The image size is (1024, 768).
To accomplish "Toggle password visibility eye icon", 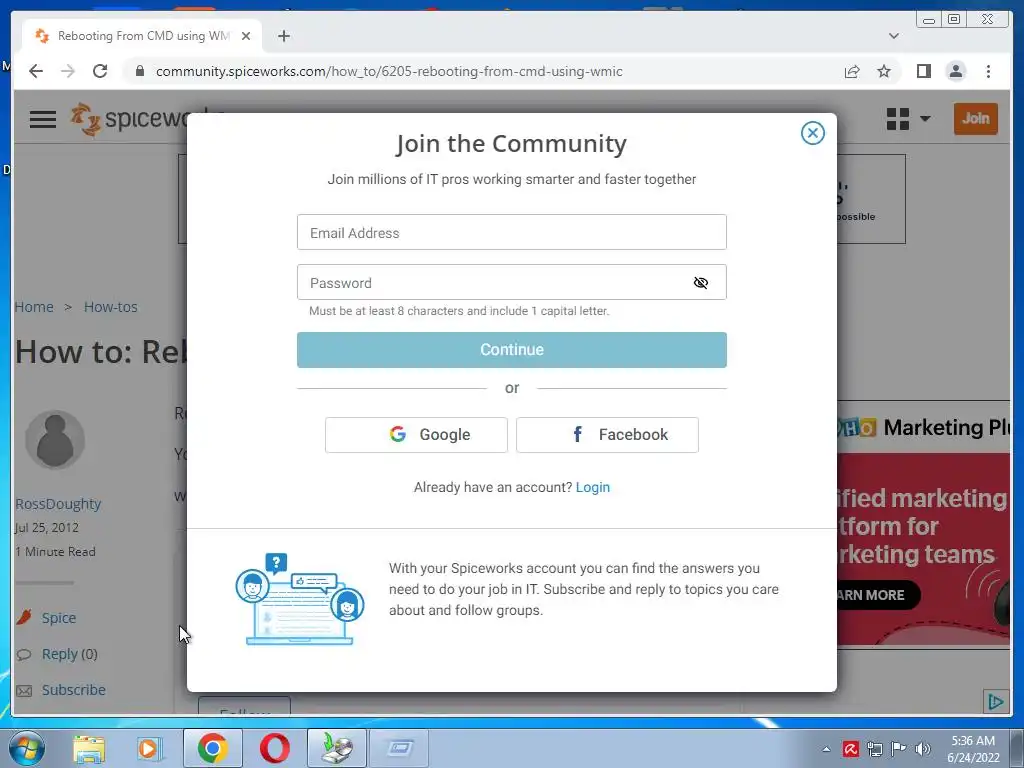I will click(701, 283).
